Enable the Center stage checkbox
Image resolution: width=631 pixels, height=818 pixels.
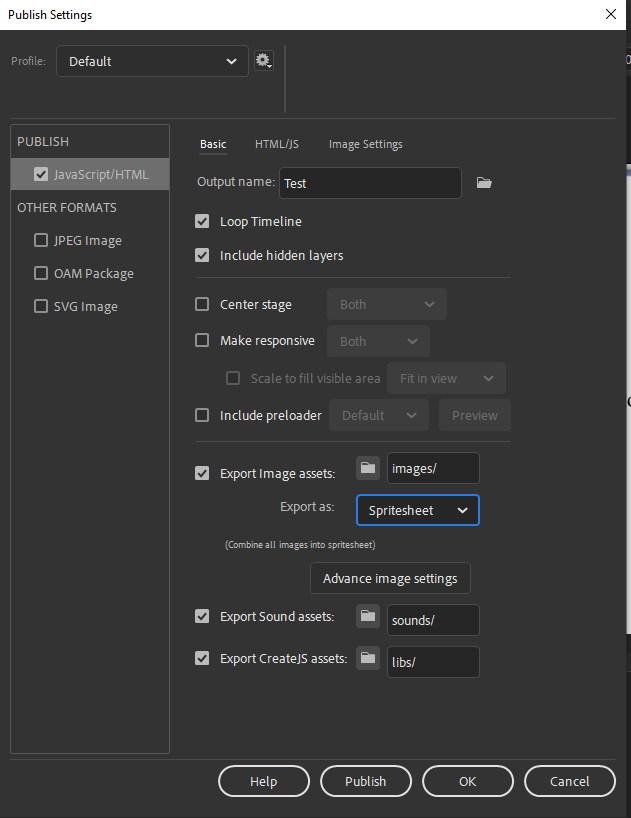202,304
